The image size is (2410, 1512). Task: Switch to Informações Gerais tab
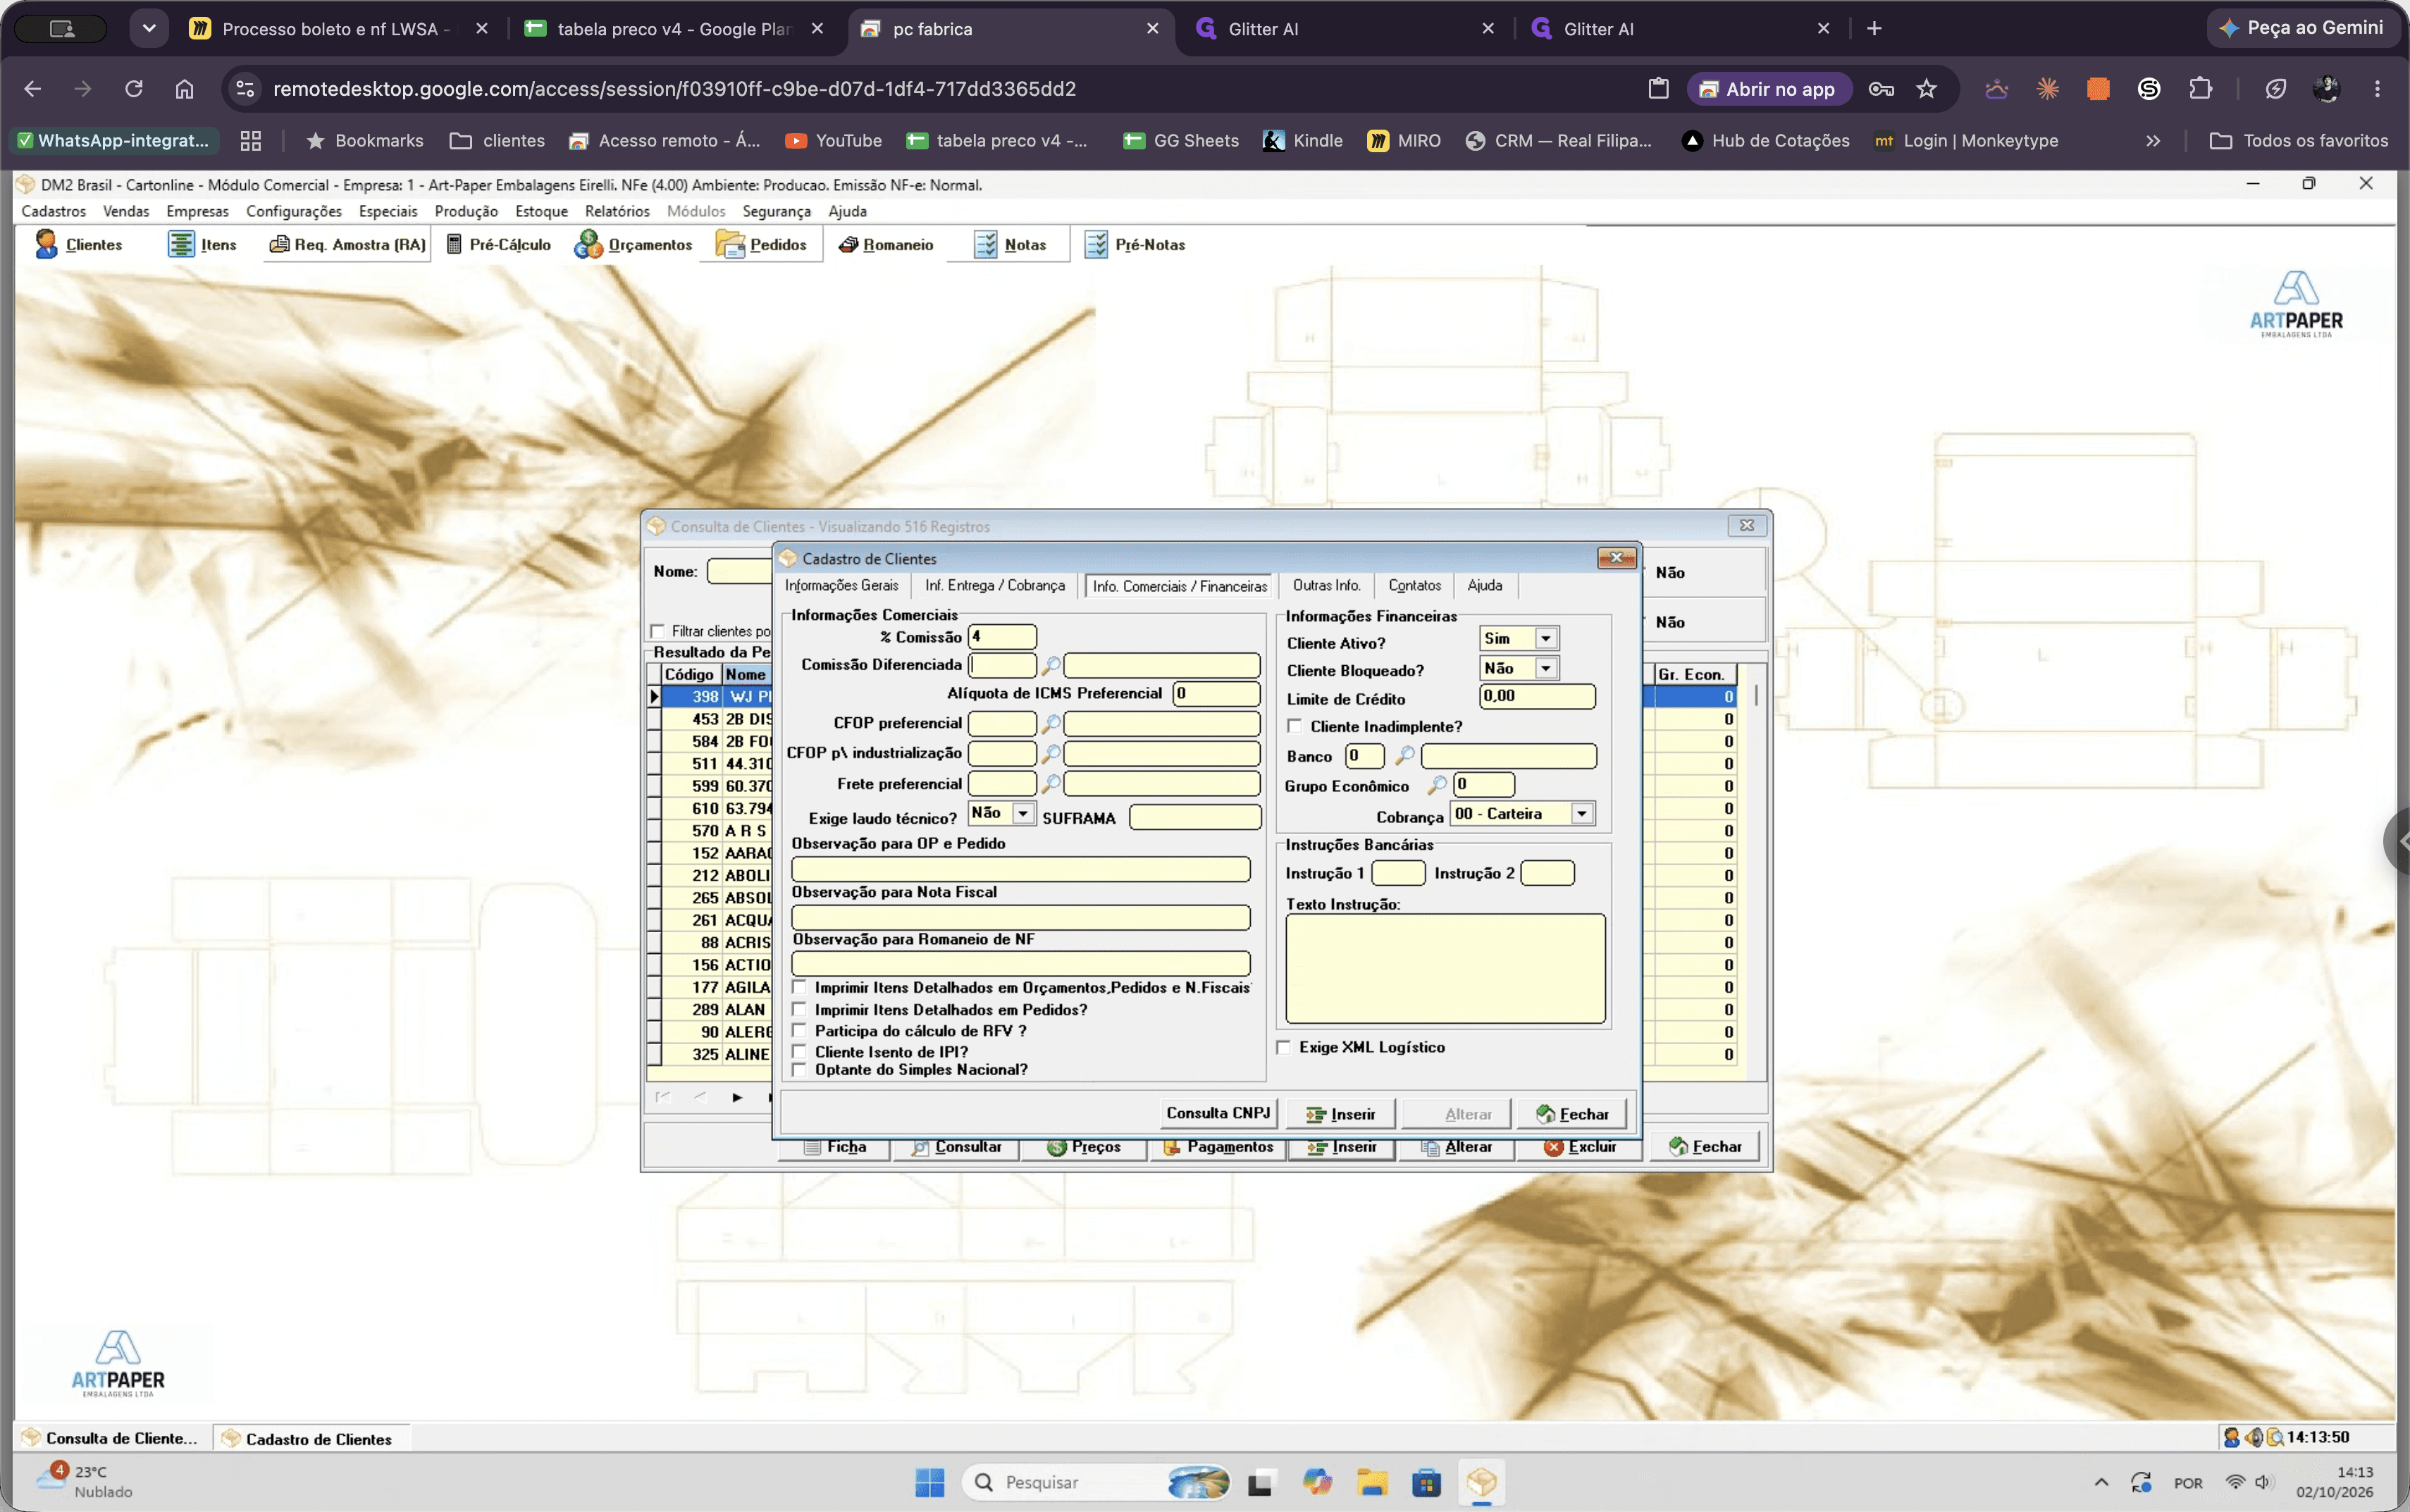coord(841,585)
